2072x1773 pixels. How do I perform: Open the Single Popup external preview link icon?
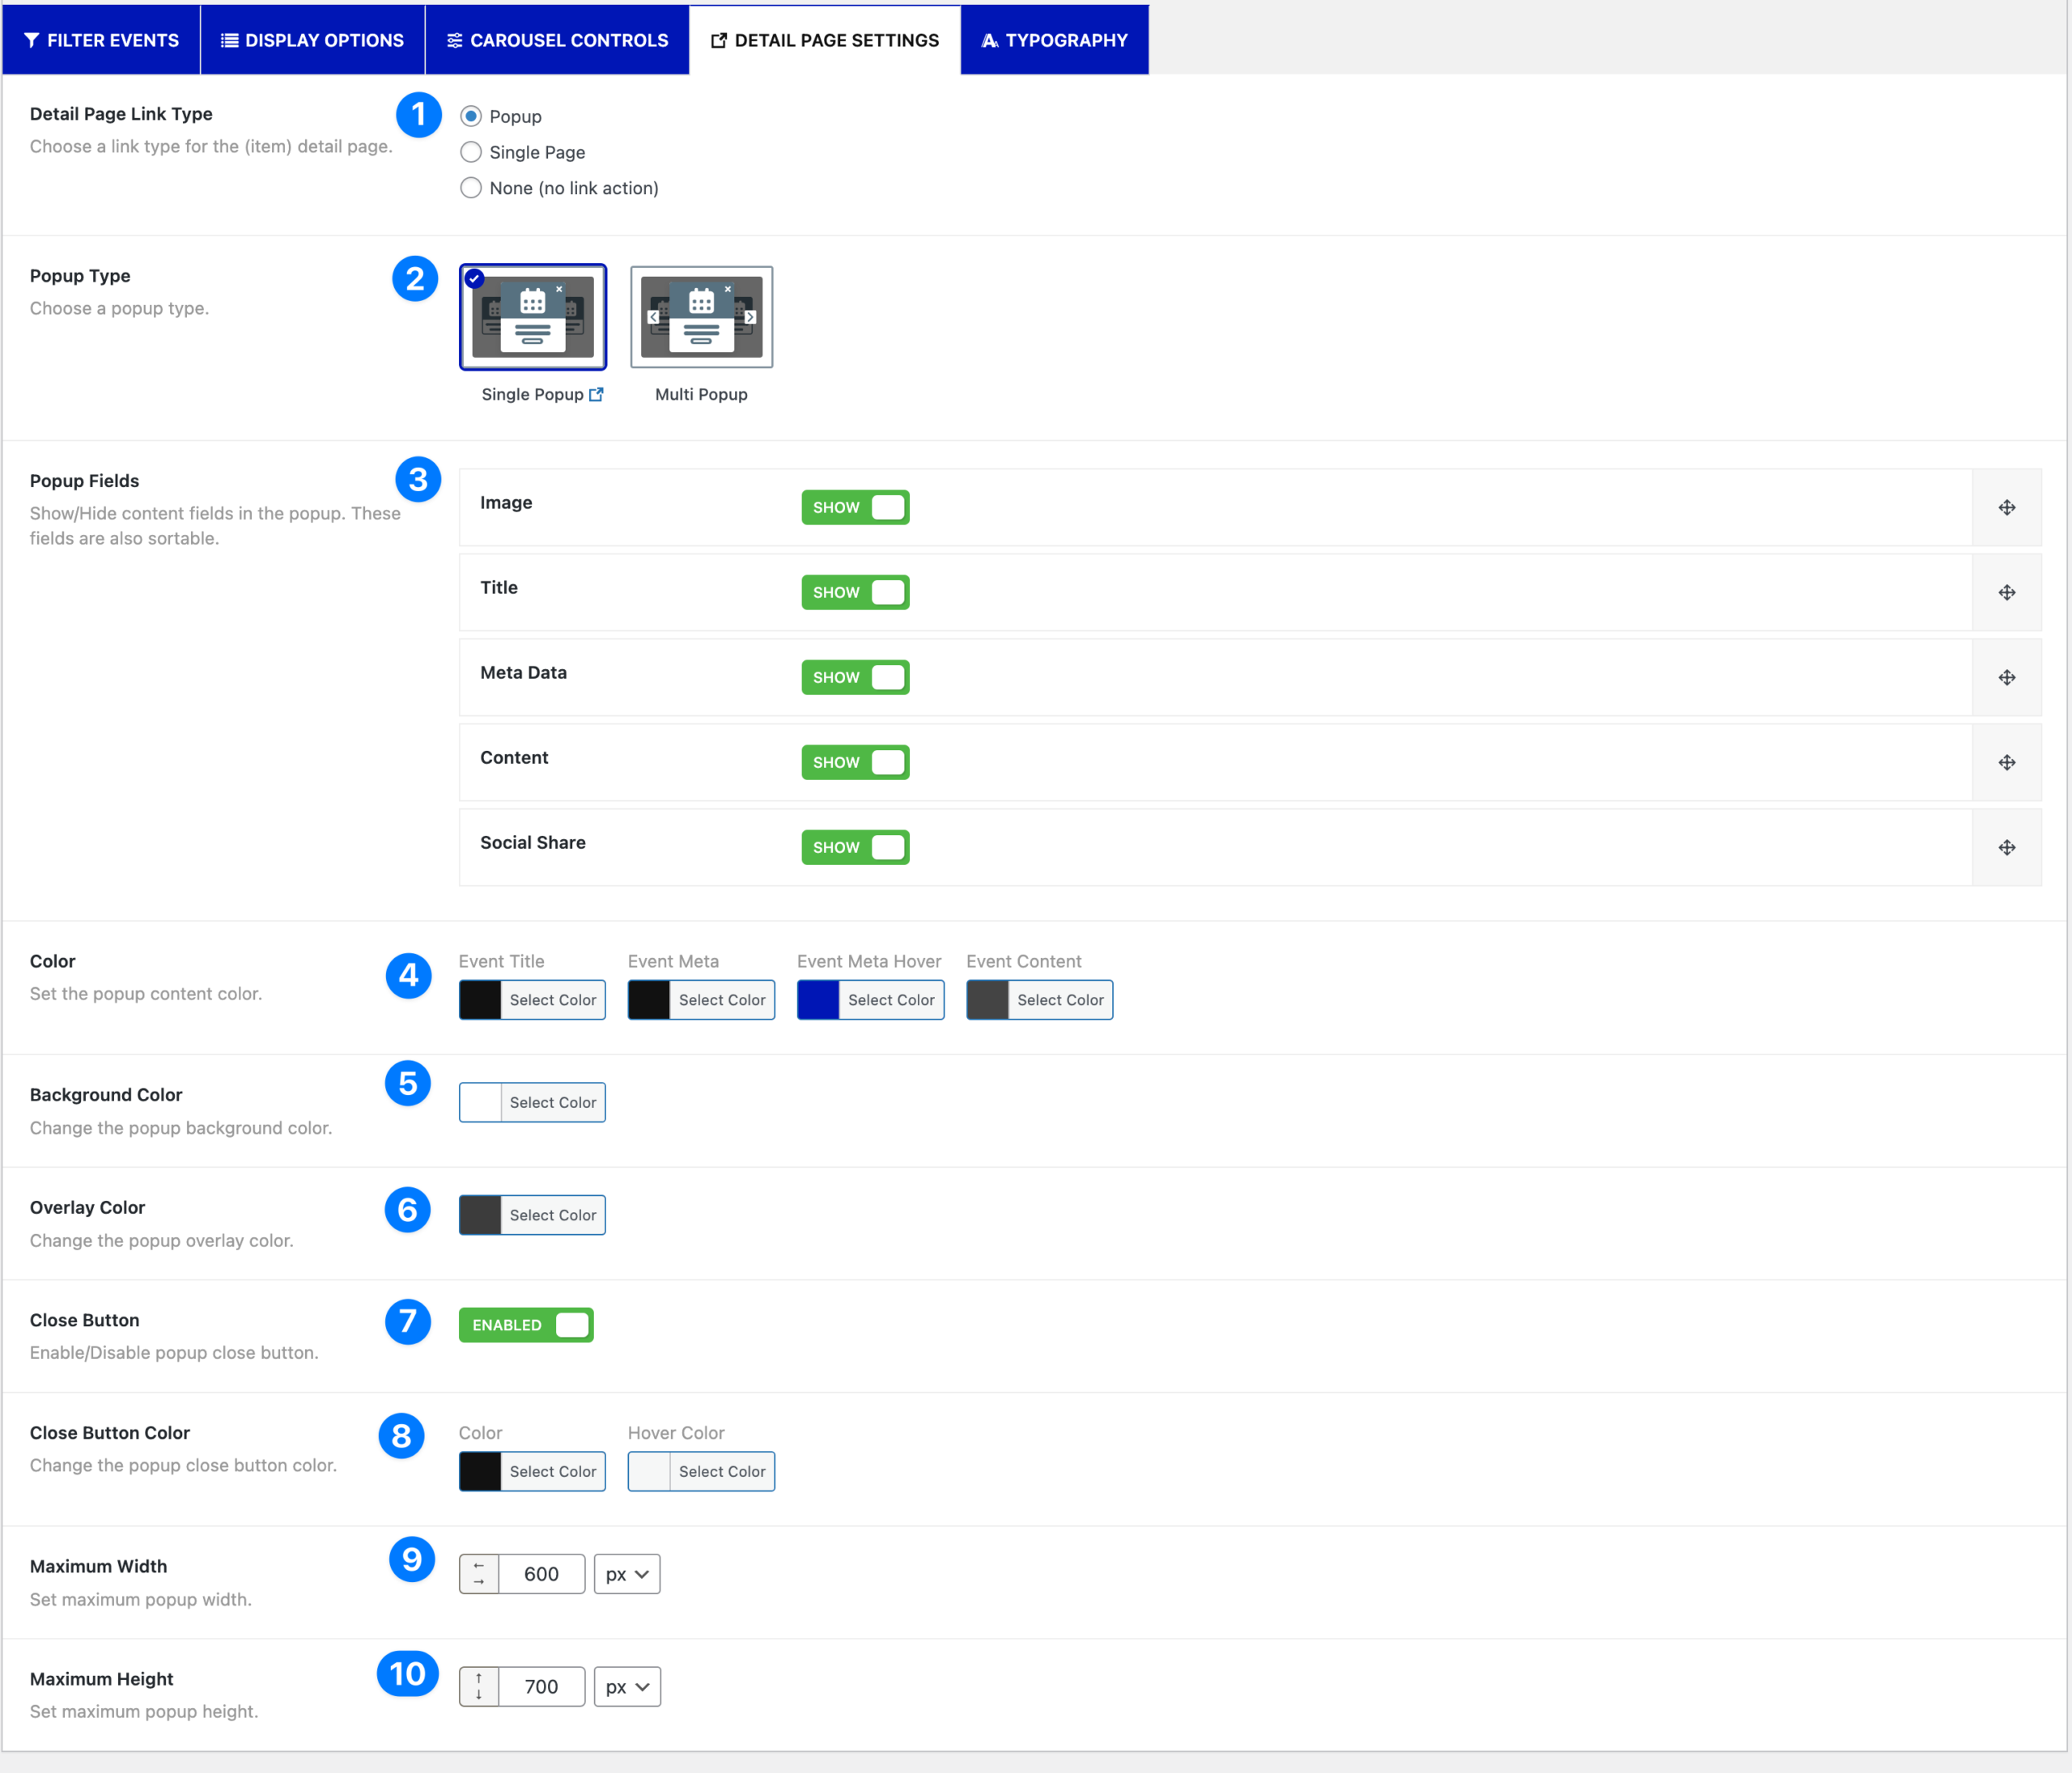coord(596,394)
